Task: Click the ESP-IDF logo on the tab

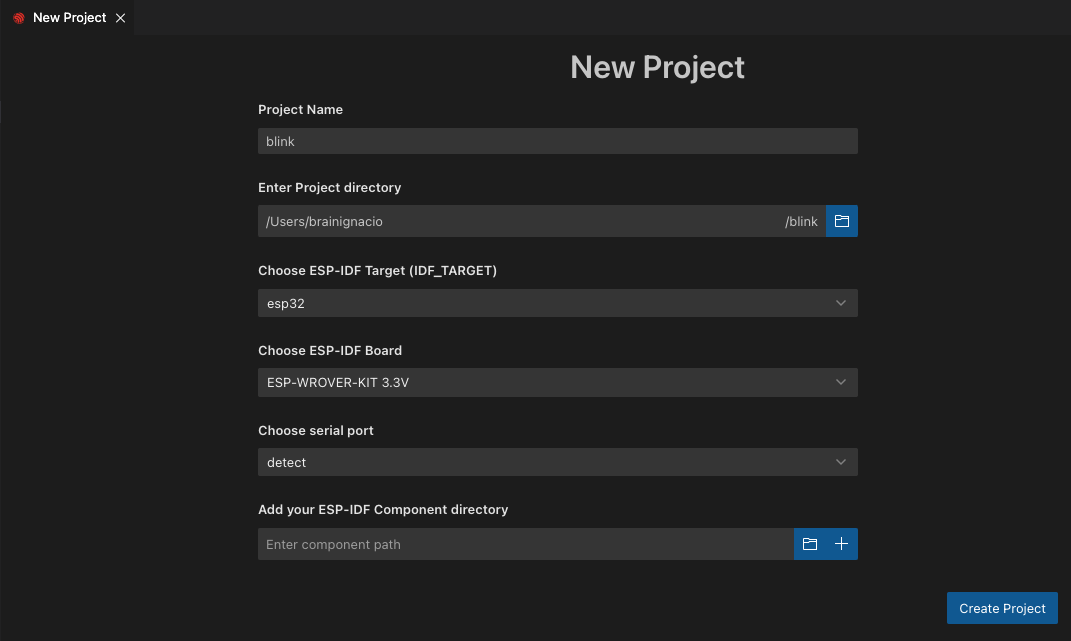Action: [x=17, y=17]
